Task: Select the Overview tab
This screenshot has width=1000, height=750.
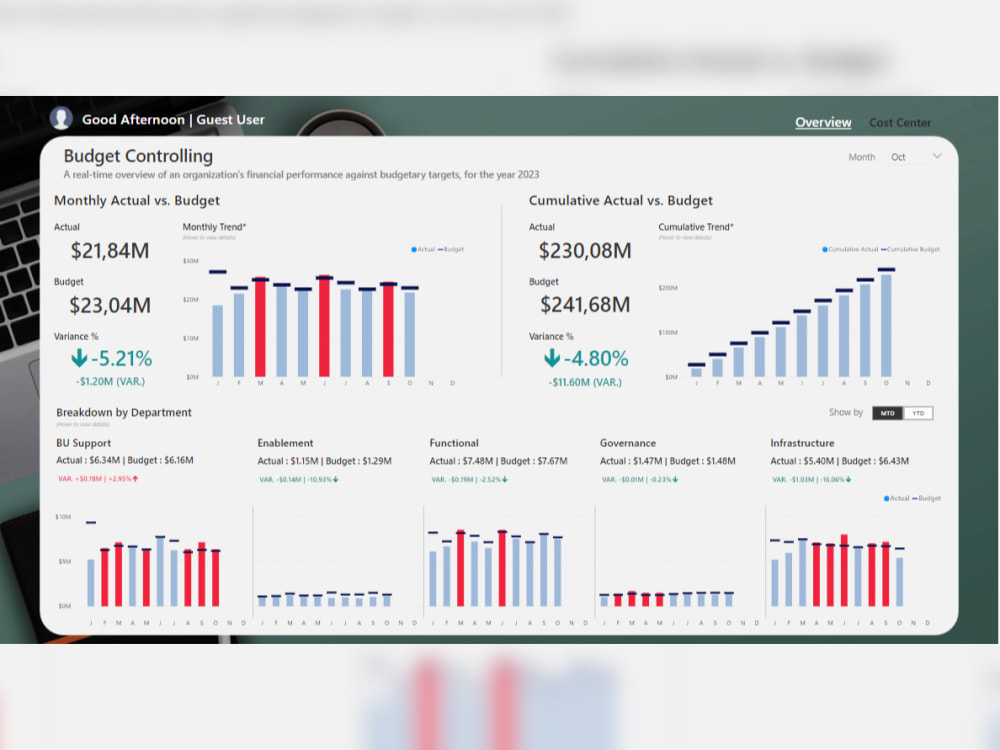Action: tap(822, 122)
